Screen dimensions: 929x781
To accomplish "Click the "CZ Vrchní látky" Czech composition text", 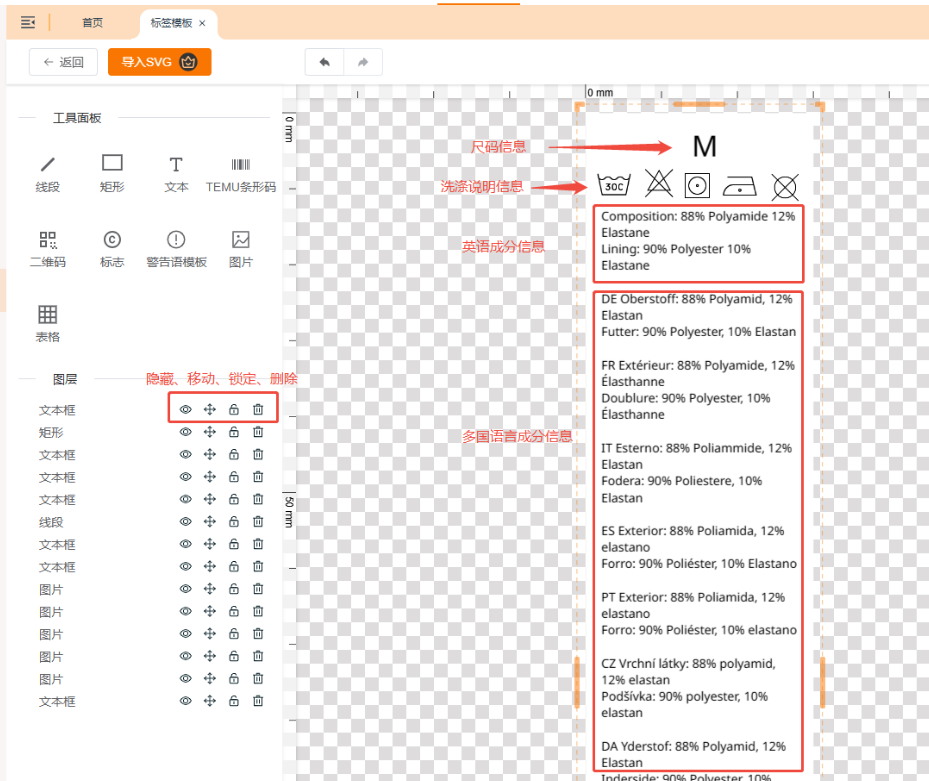I will (688, 688).
